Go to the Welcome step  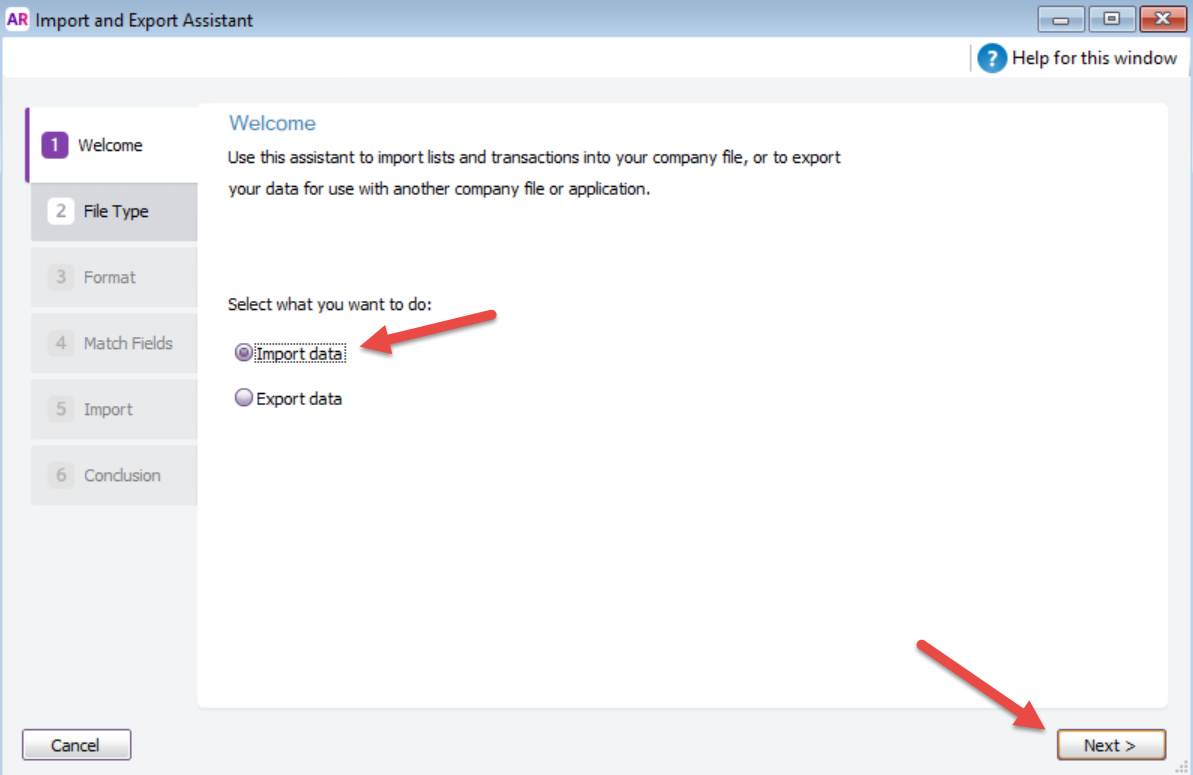113,145
